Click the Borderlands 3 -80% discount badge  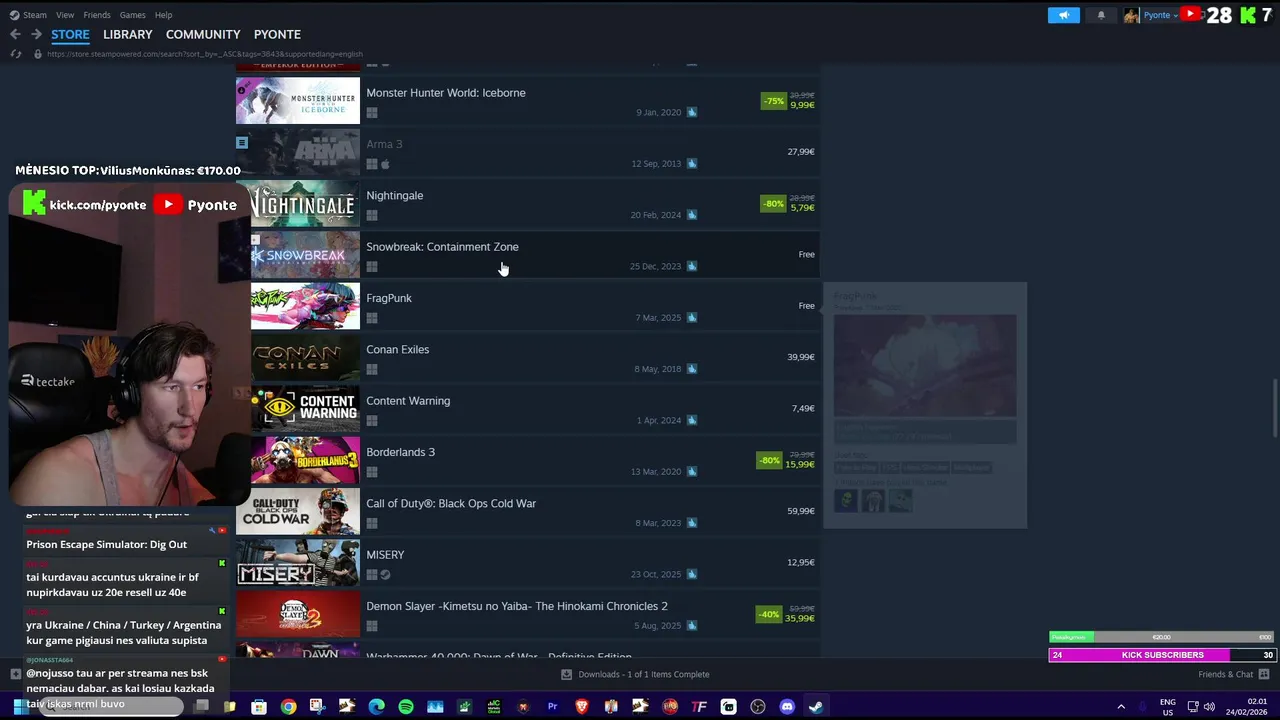pyautogui.click(x=770, y=460)
